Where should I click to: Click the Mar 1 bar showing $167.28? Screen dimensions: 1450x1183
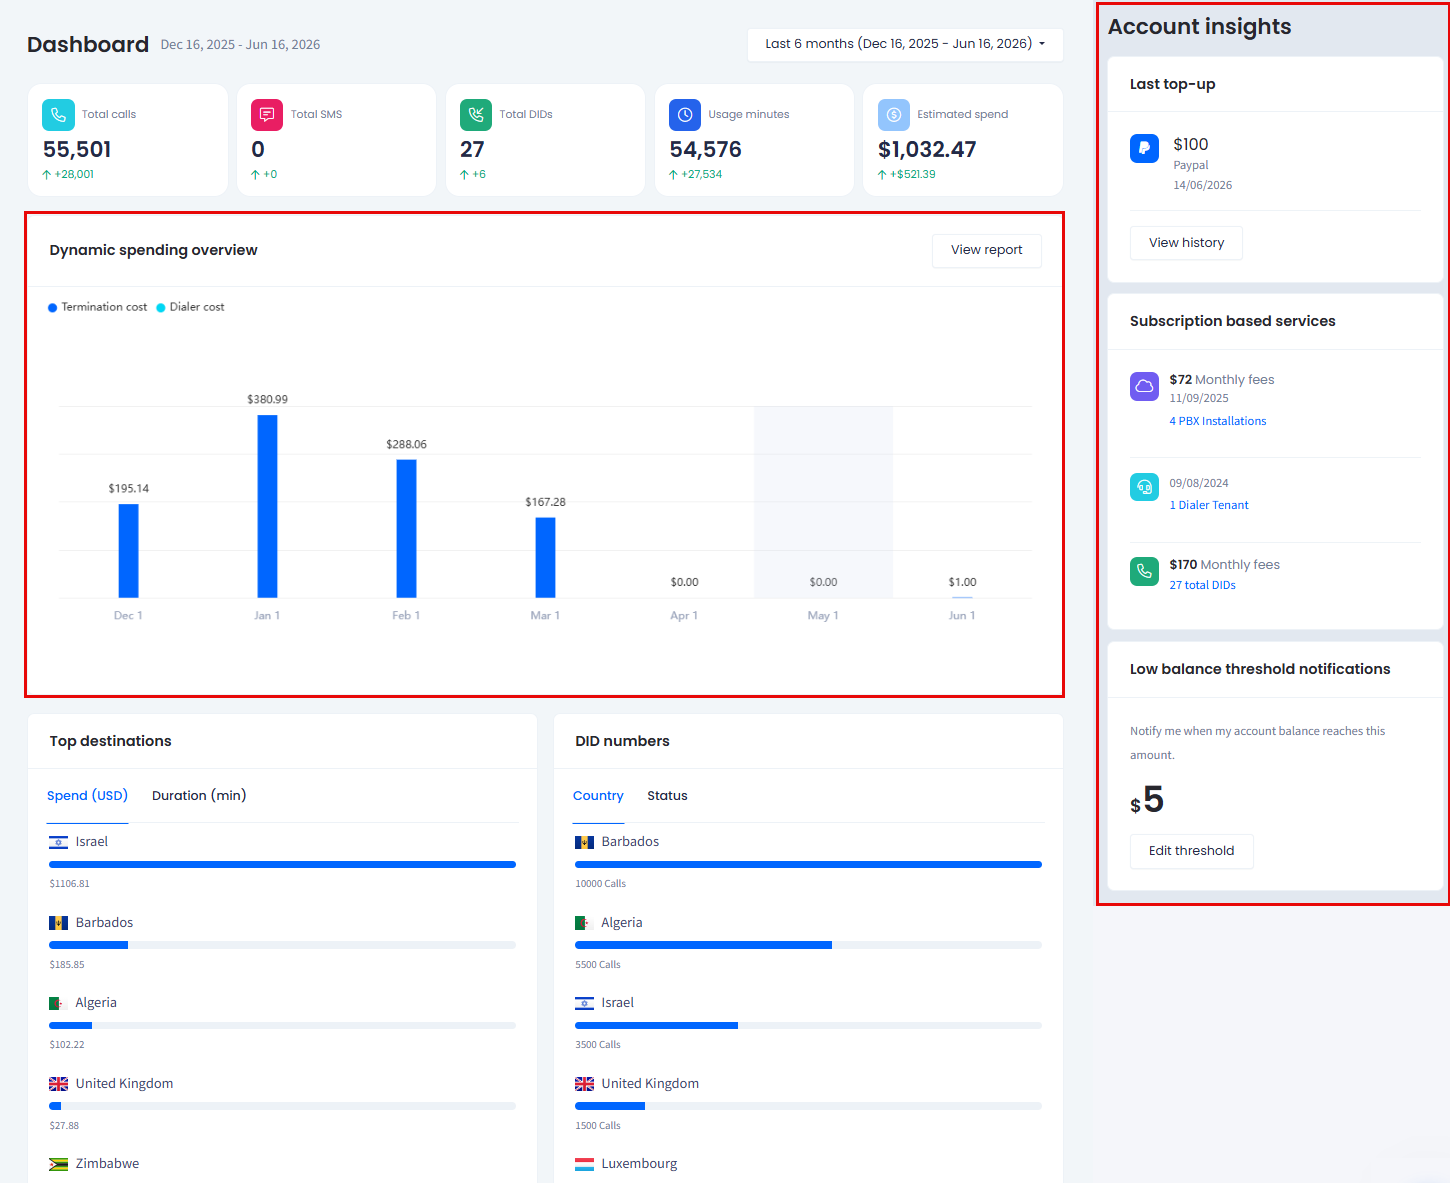pyautogui.click(x=545, y=558)
